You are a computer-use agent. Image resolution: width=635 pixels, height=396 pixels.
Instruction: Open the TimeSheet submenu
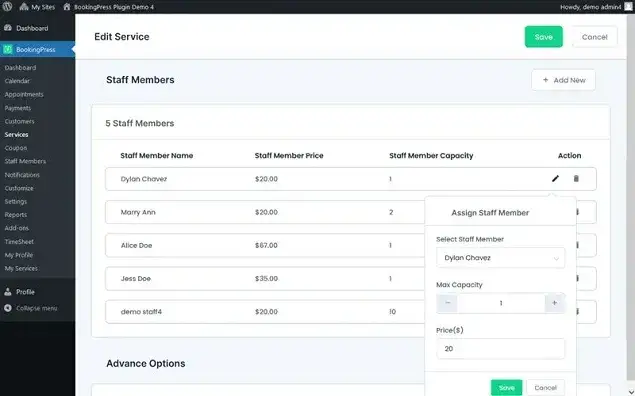click(19, 241)
